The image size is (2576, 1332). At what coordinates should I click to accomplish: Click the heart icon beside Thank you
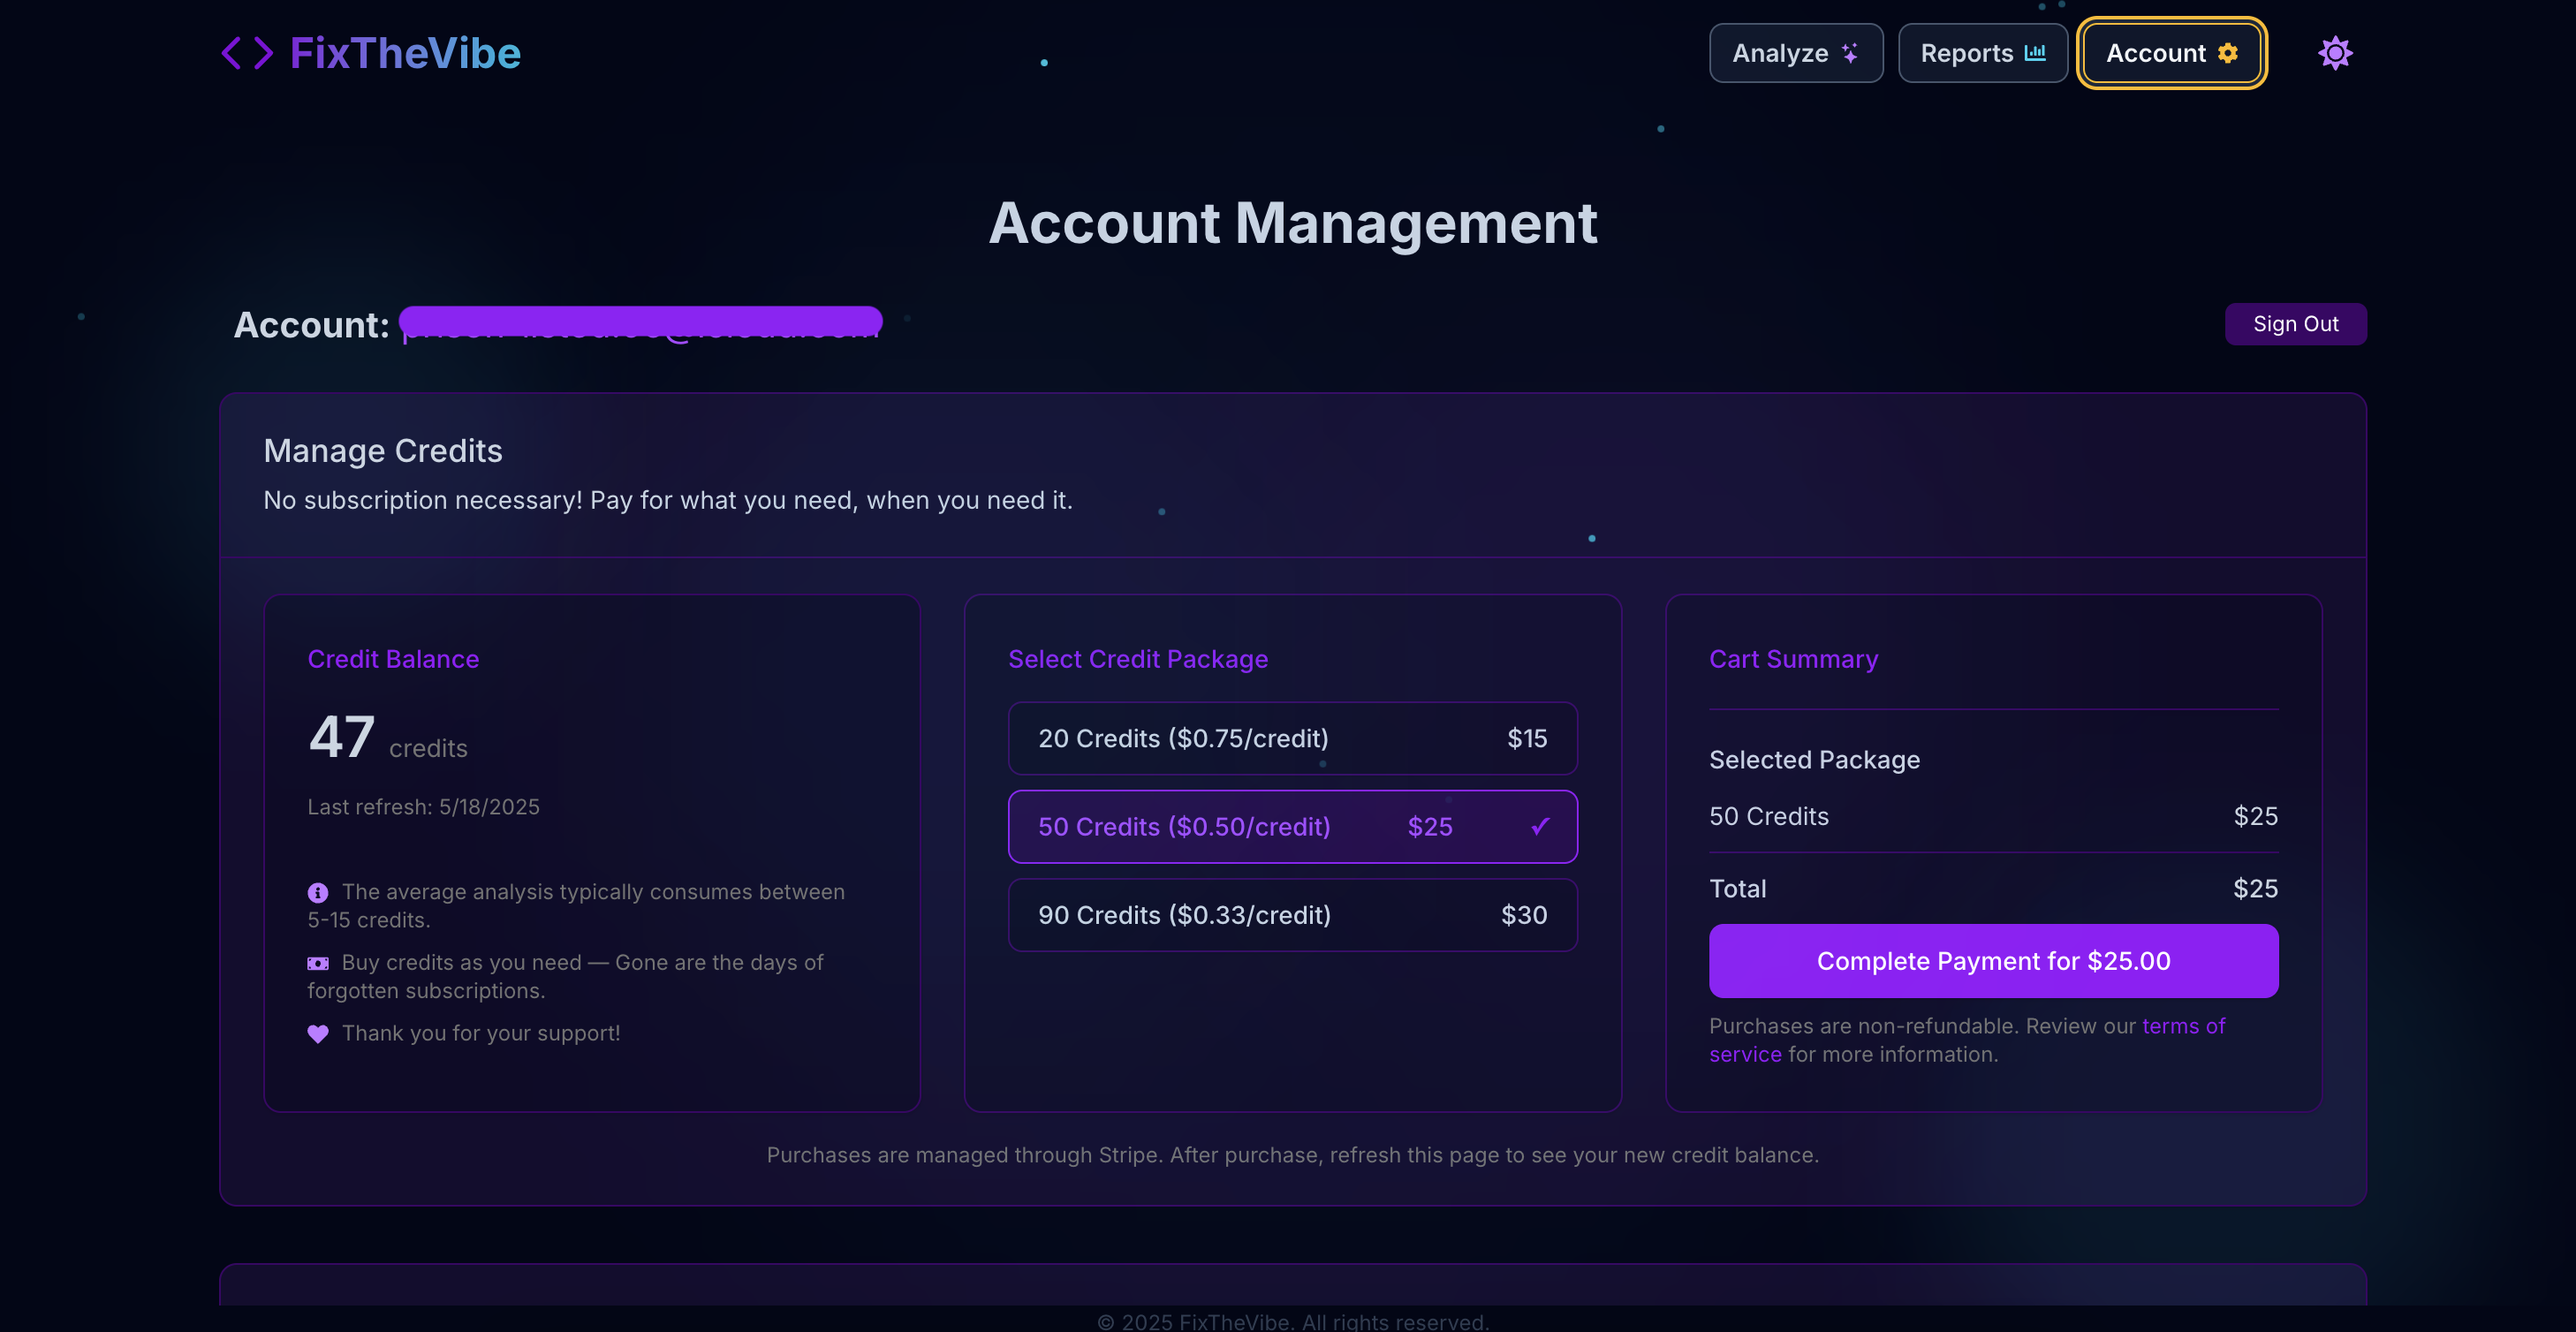318,1034
